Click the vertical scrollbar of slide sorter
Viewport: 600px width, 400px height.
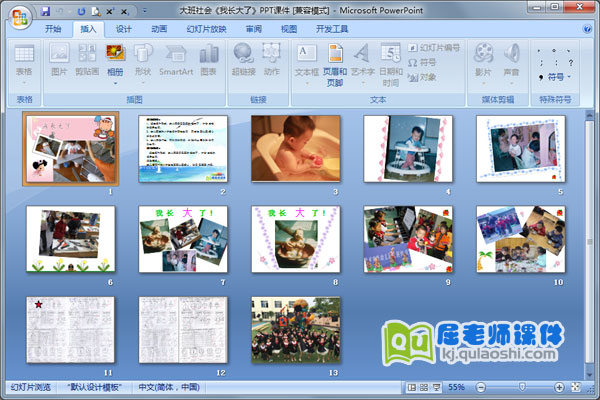coord(589,242)
